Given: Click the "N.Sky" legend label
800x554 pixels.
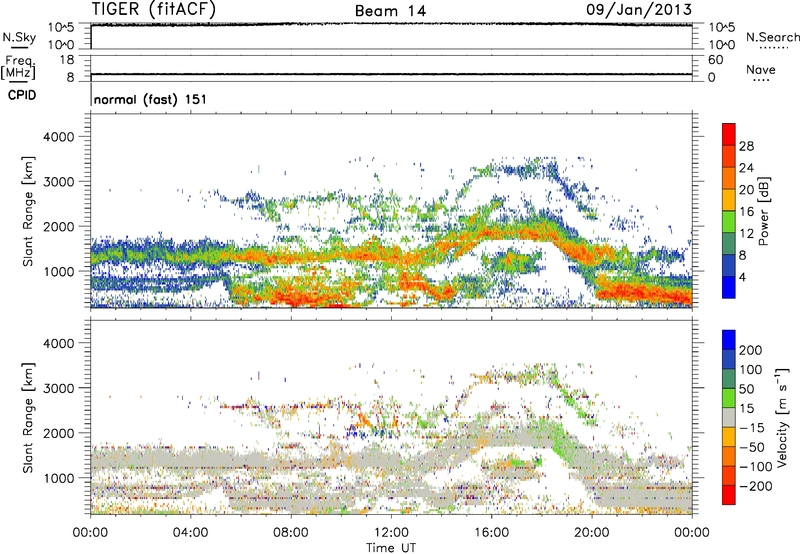Looking at the screenshot, I should click(x=19, y=37).
